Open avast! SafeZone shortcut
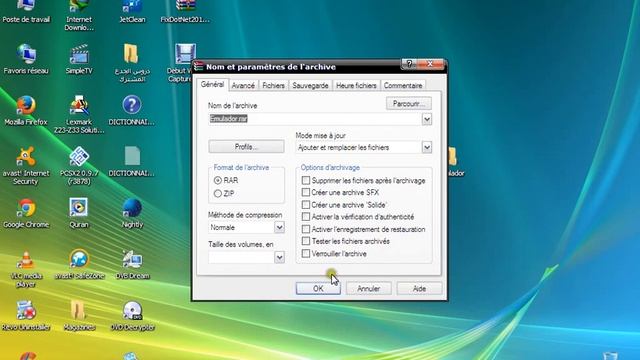 [79, 265]
